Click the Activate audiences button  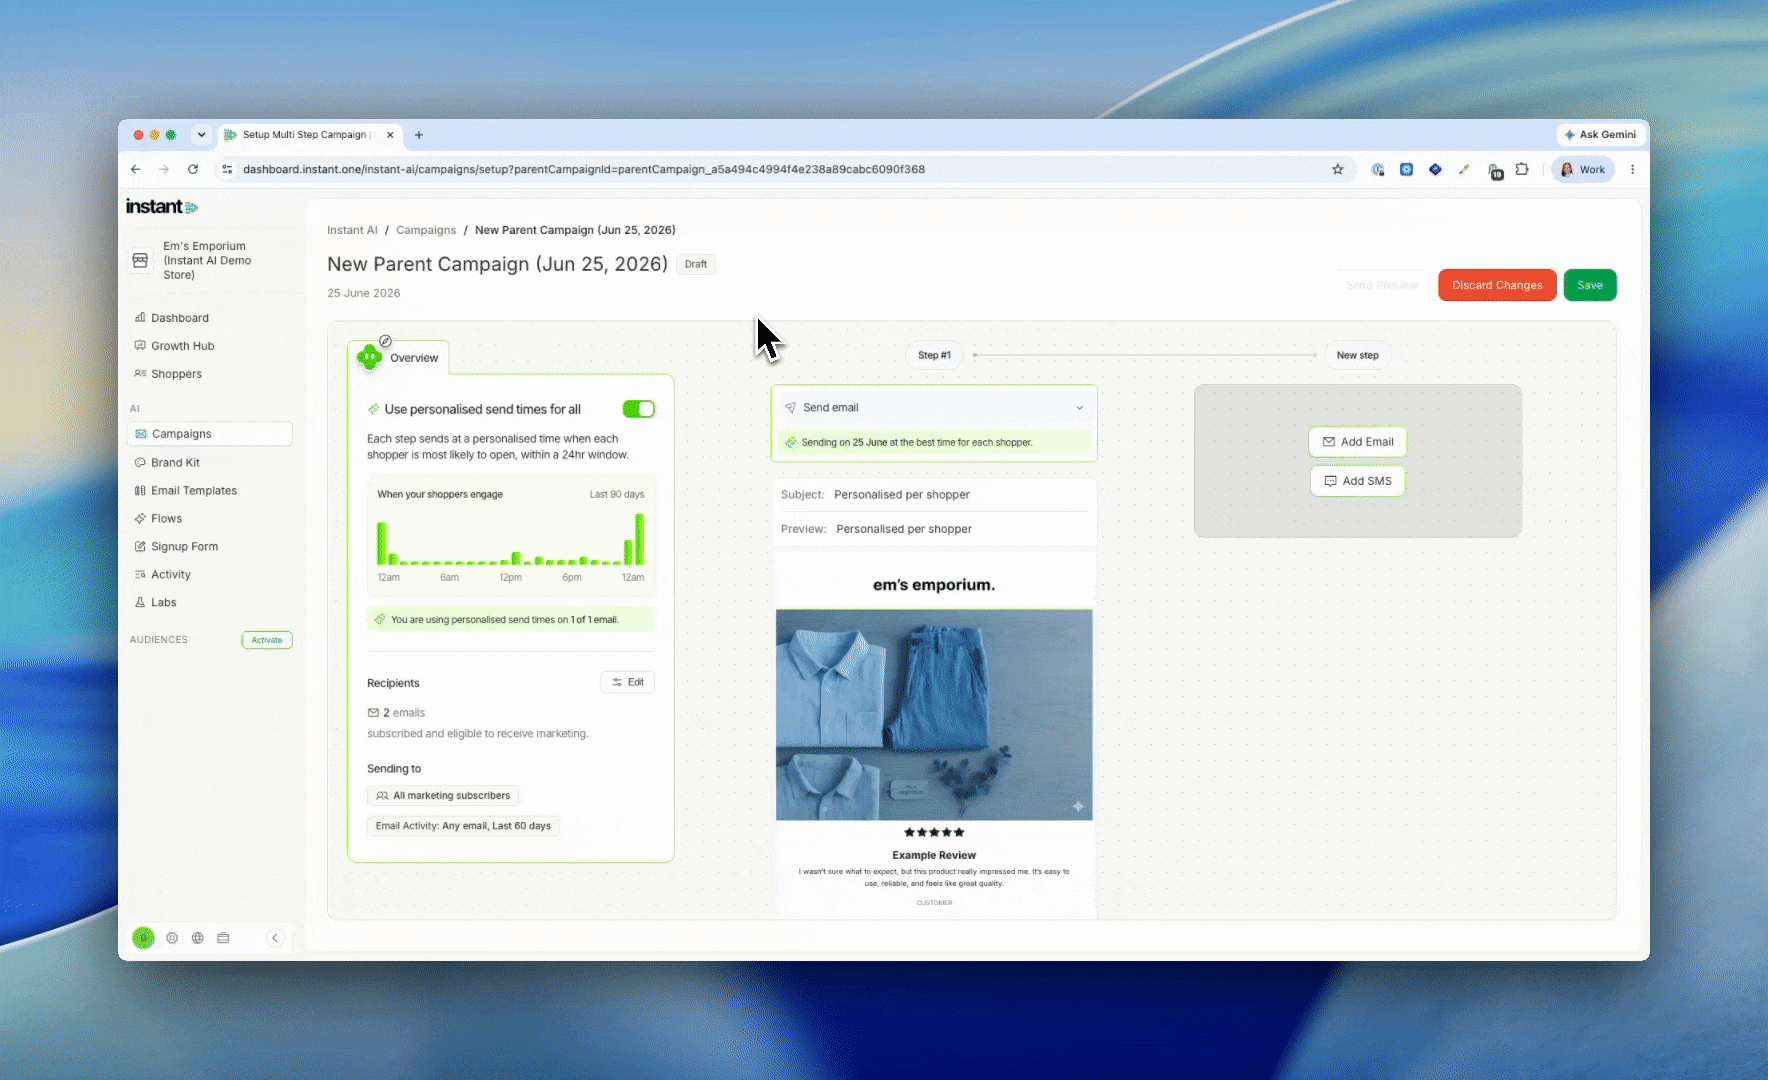click(267, 640)
